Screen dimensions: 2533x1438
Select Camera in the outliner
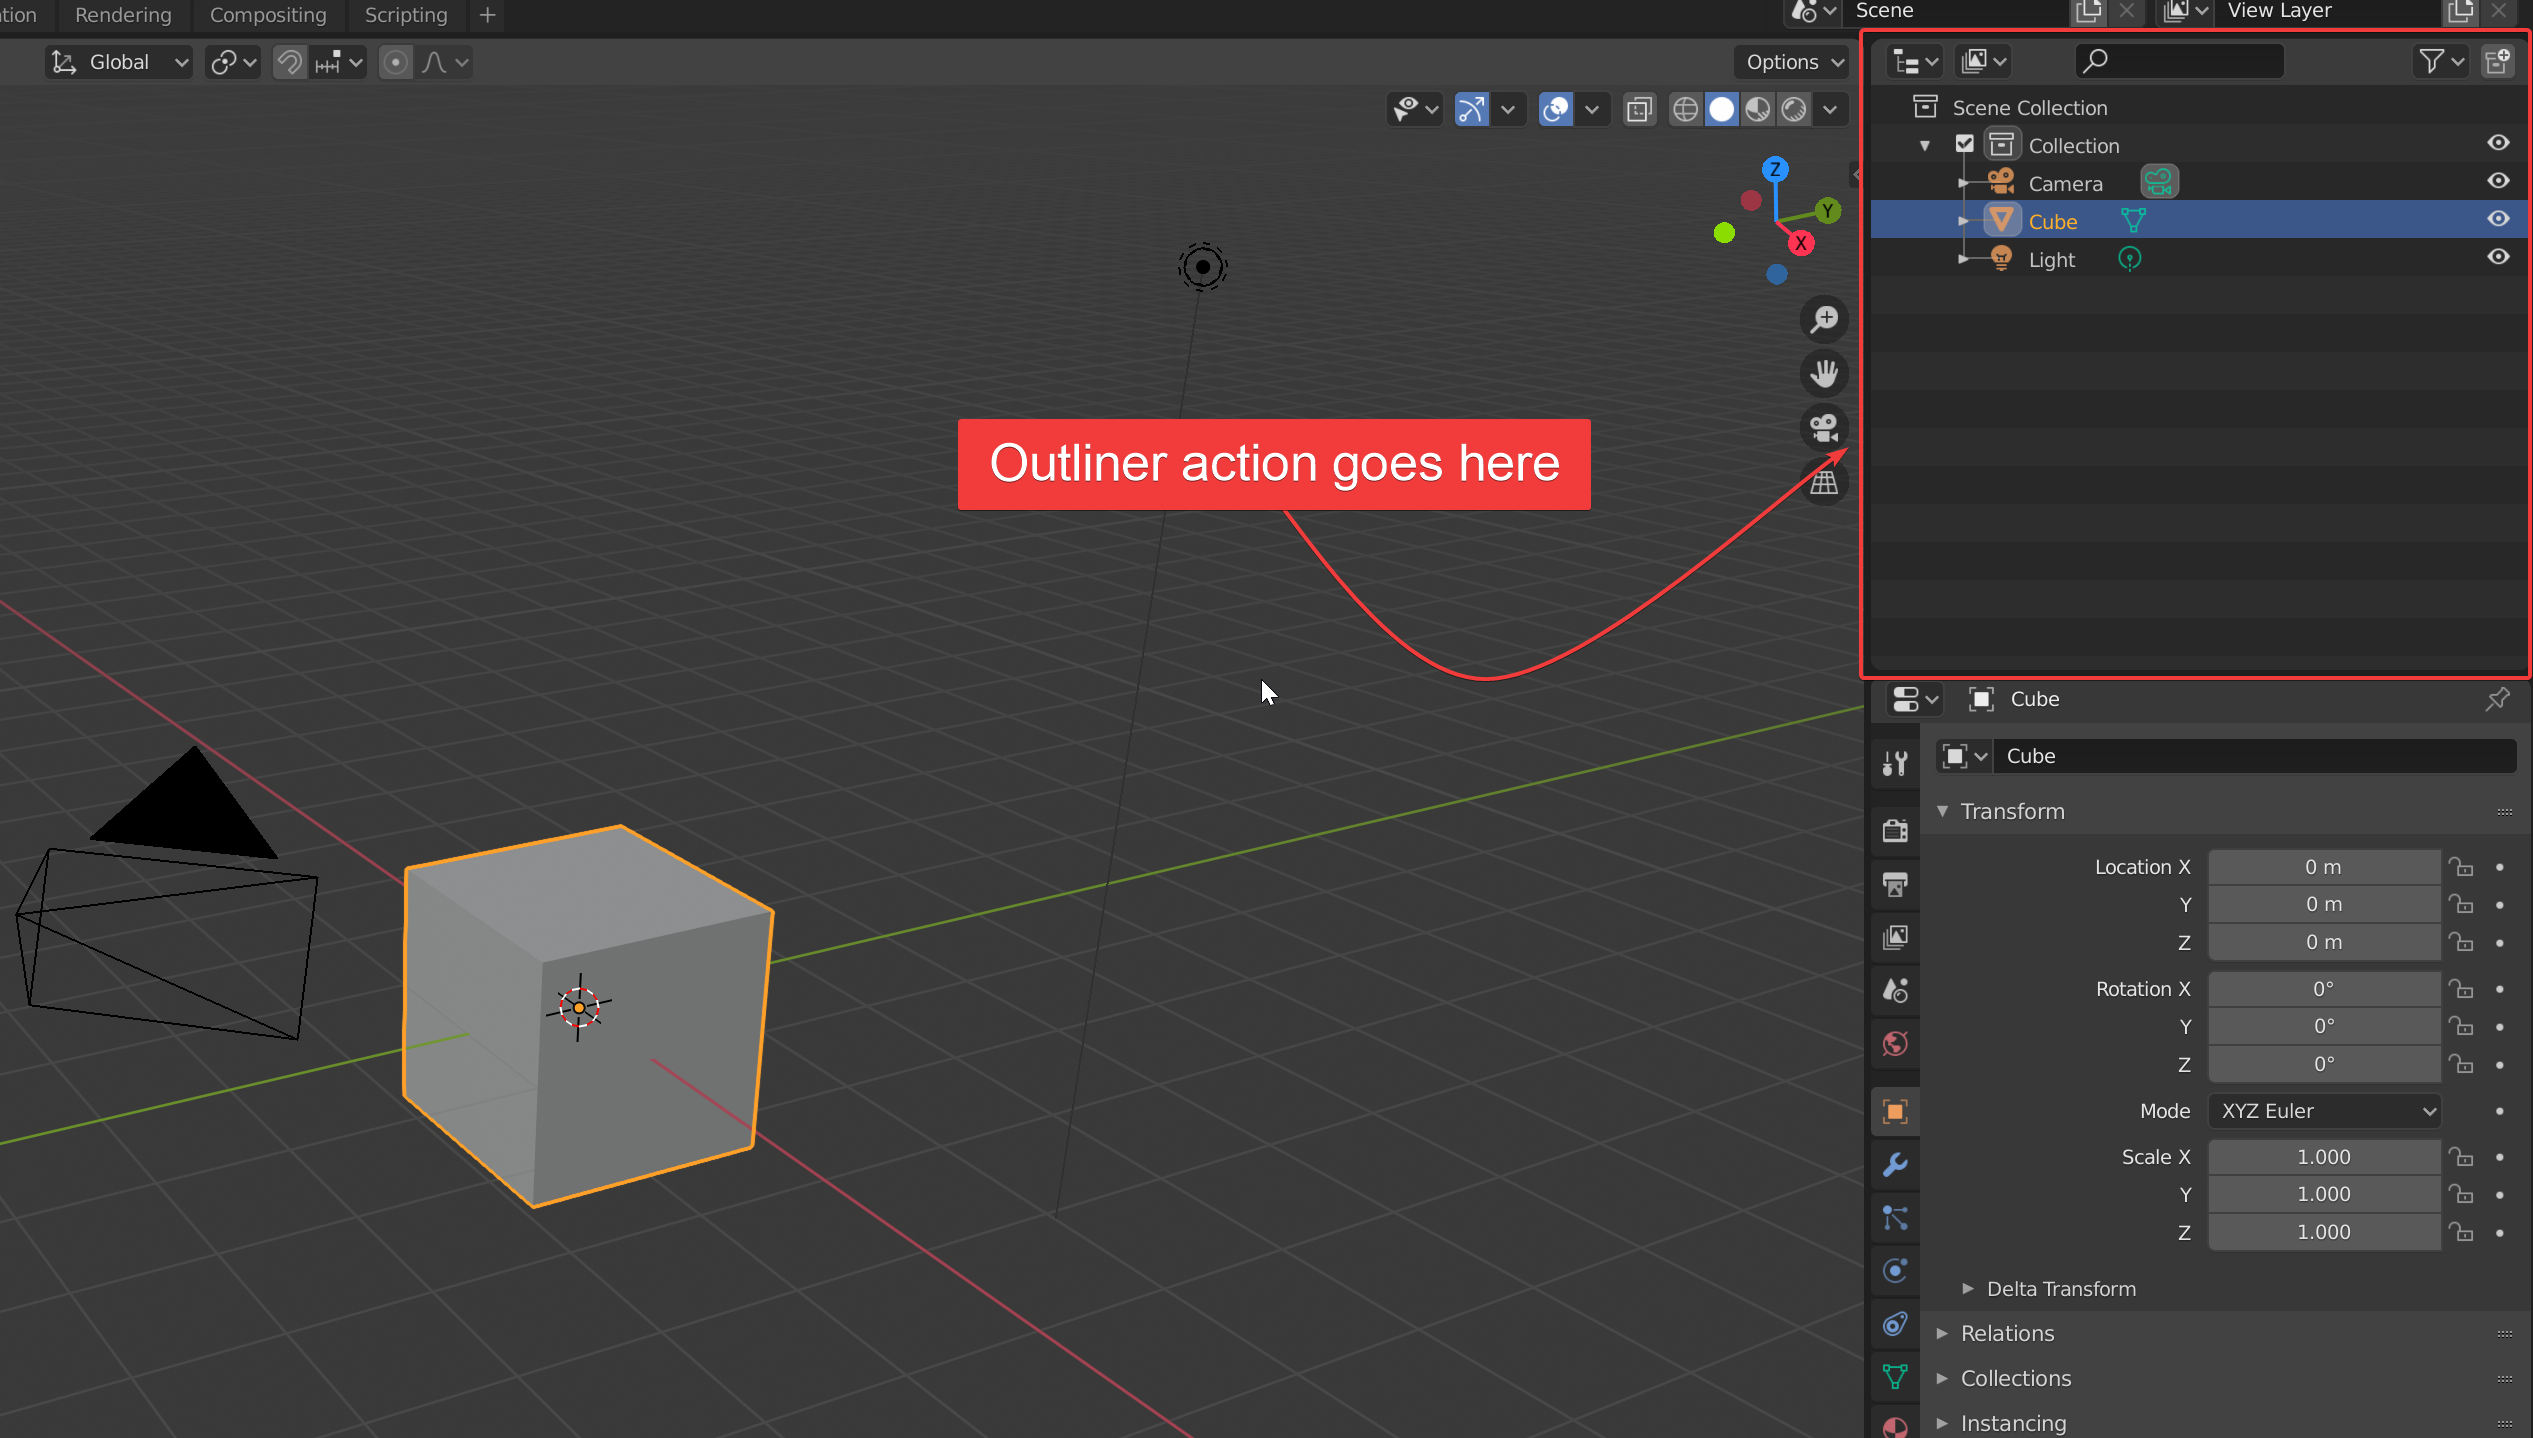[x=2065, y=184]
